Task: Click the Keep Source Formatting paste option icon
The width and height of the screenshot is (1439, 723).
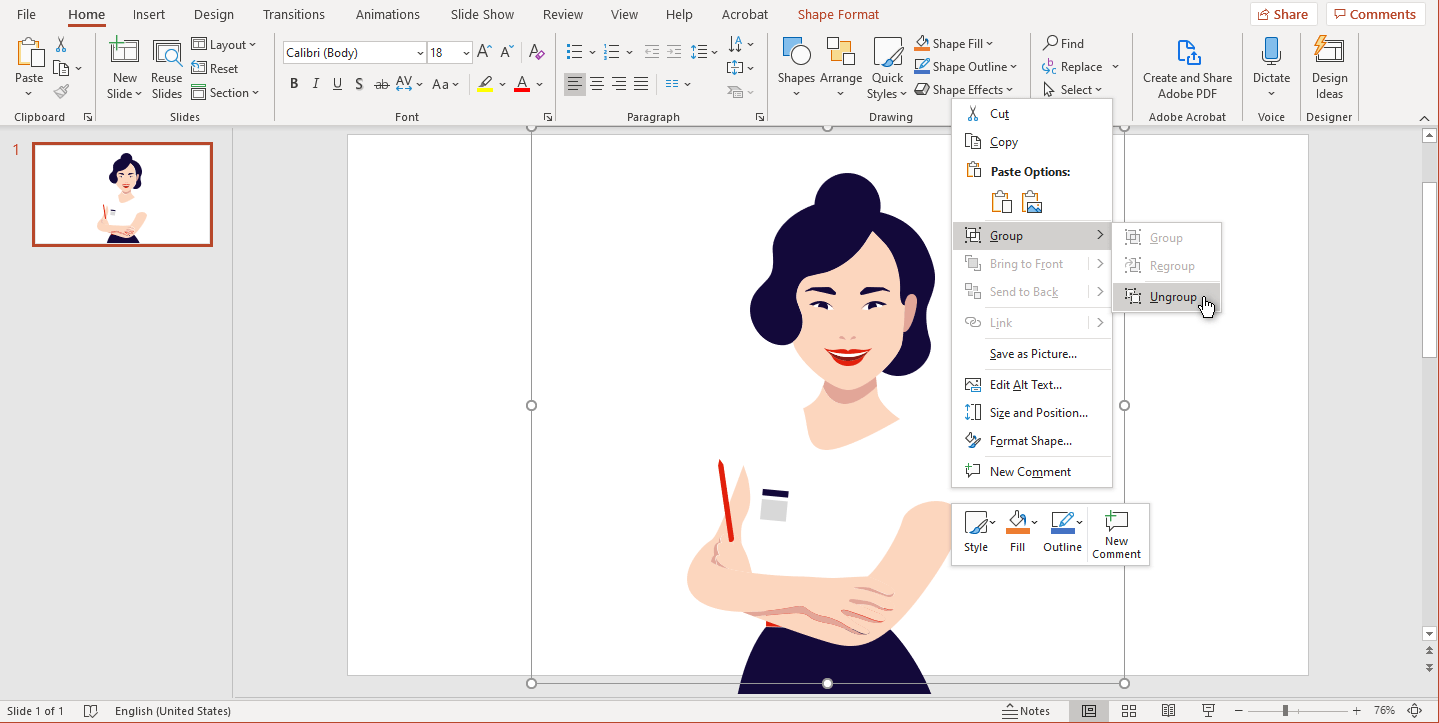Action: pos(1001,202)
